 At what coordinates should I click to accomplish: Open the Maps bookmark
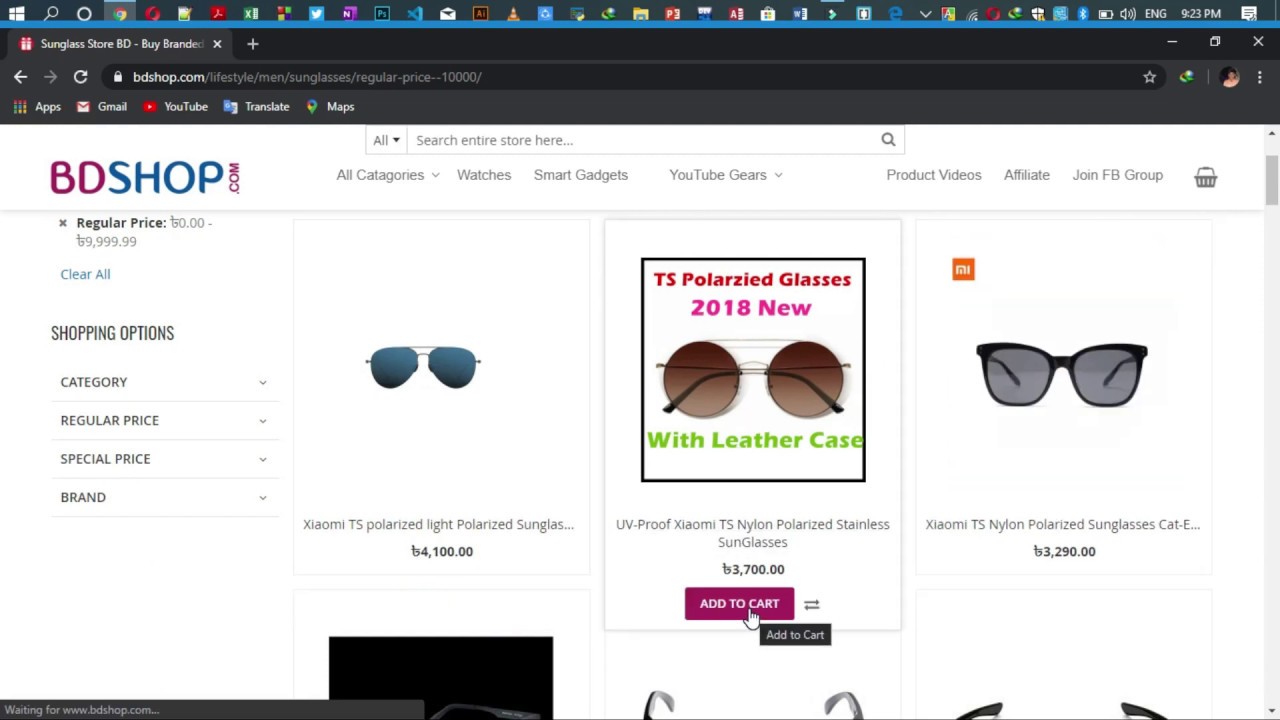(x=330, y=107)
